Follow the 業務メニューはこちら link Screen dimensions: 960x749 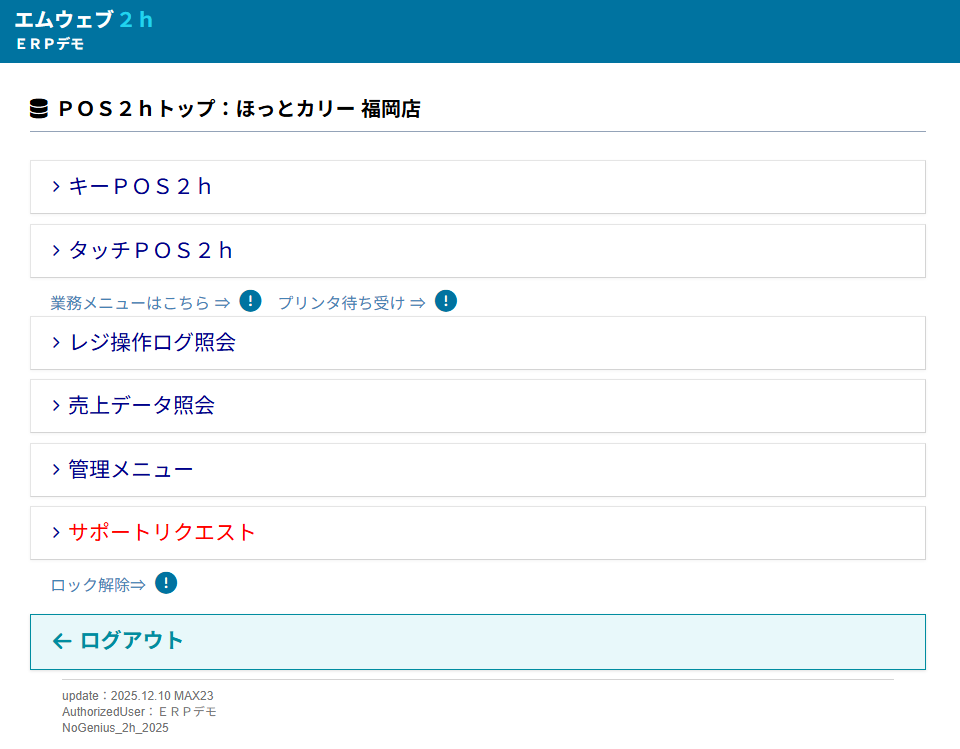pyautogui.click(x=140, y=303)
